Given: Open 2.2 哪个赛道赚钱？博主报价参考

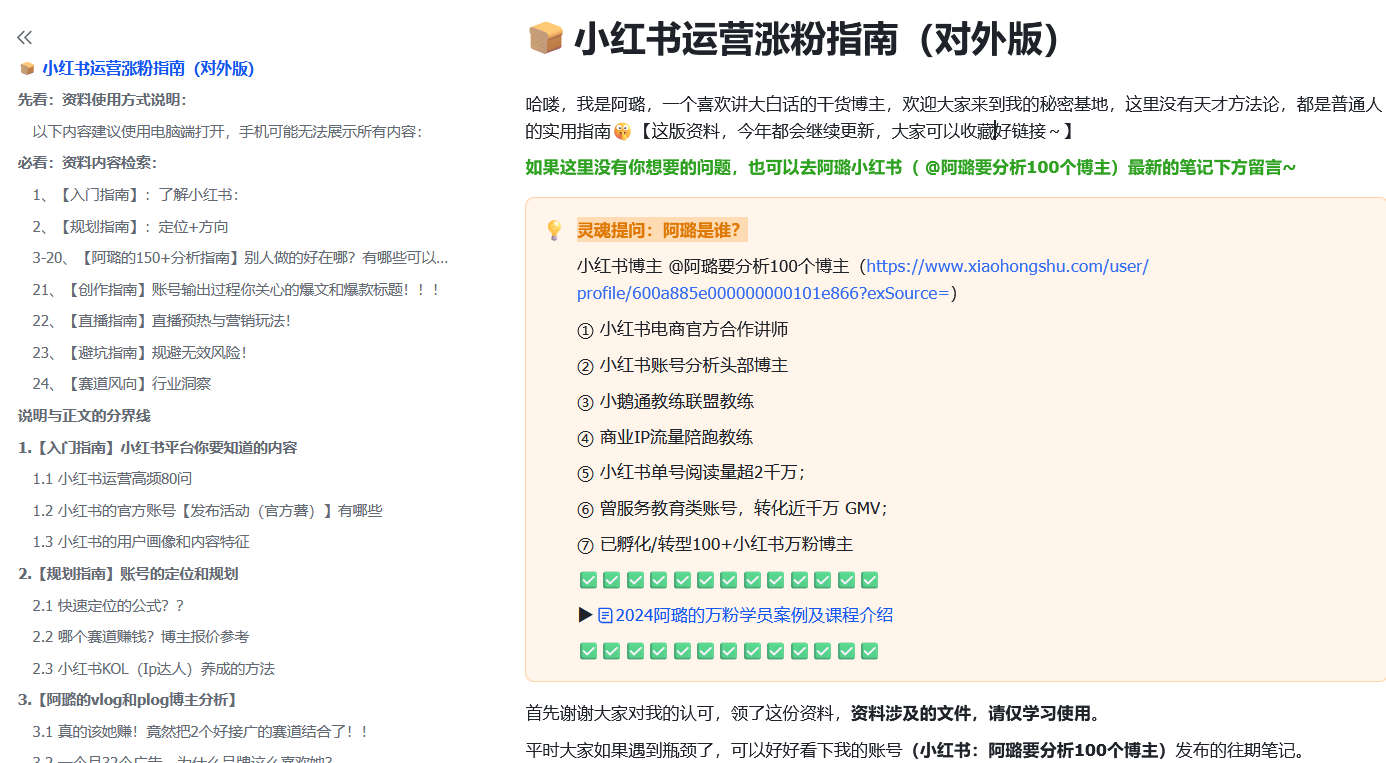Looking at the screenshot, I should (141, 637).
